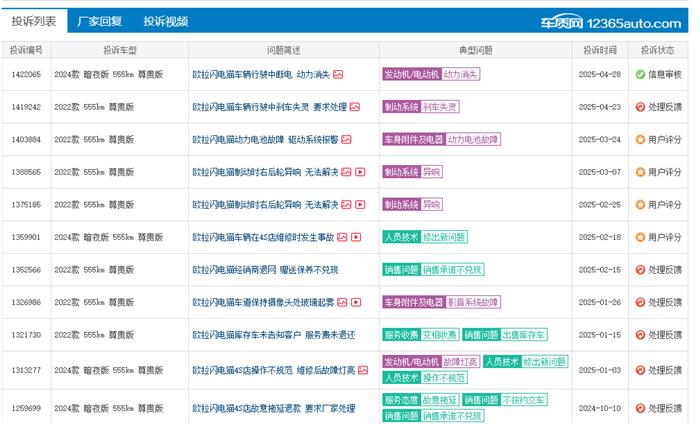Click 用户评分 status icon, 2025-02-25 row
700x424 pixels.
click(640, 205)
